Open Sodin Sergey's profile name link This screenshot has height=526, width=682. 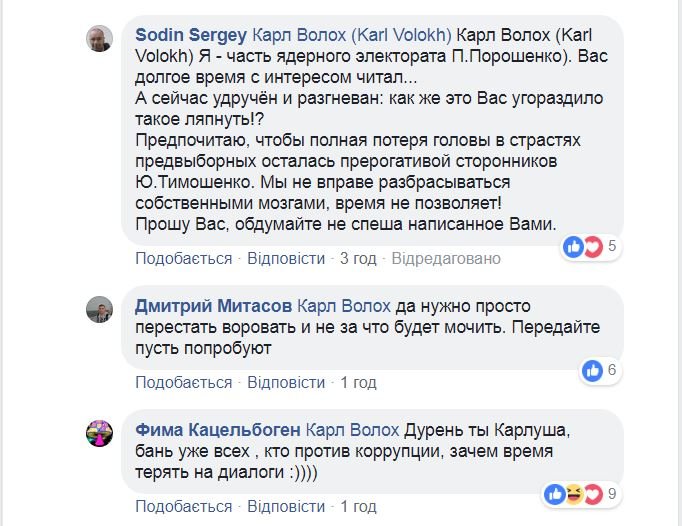coord(190,34)
